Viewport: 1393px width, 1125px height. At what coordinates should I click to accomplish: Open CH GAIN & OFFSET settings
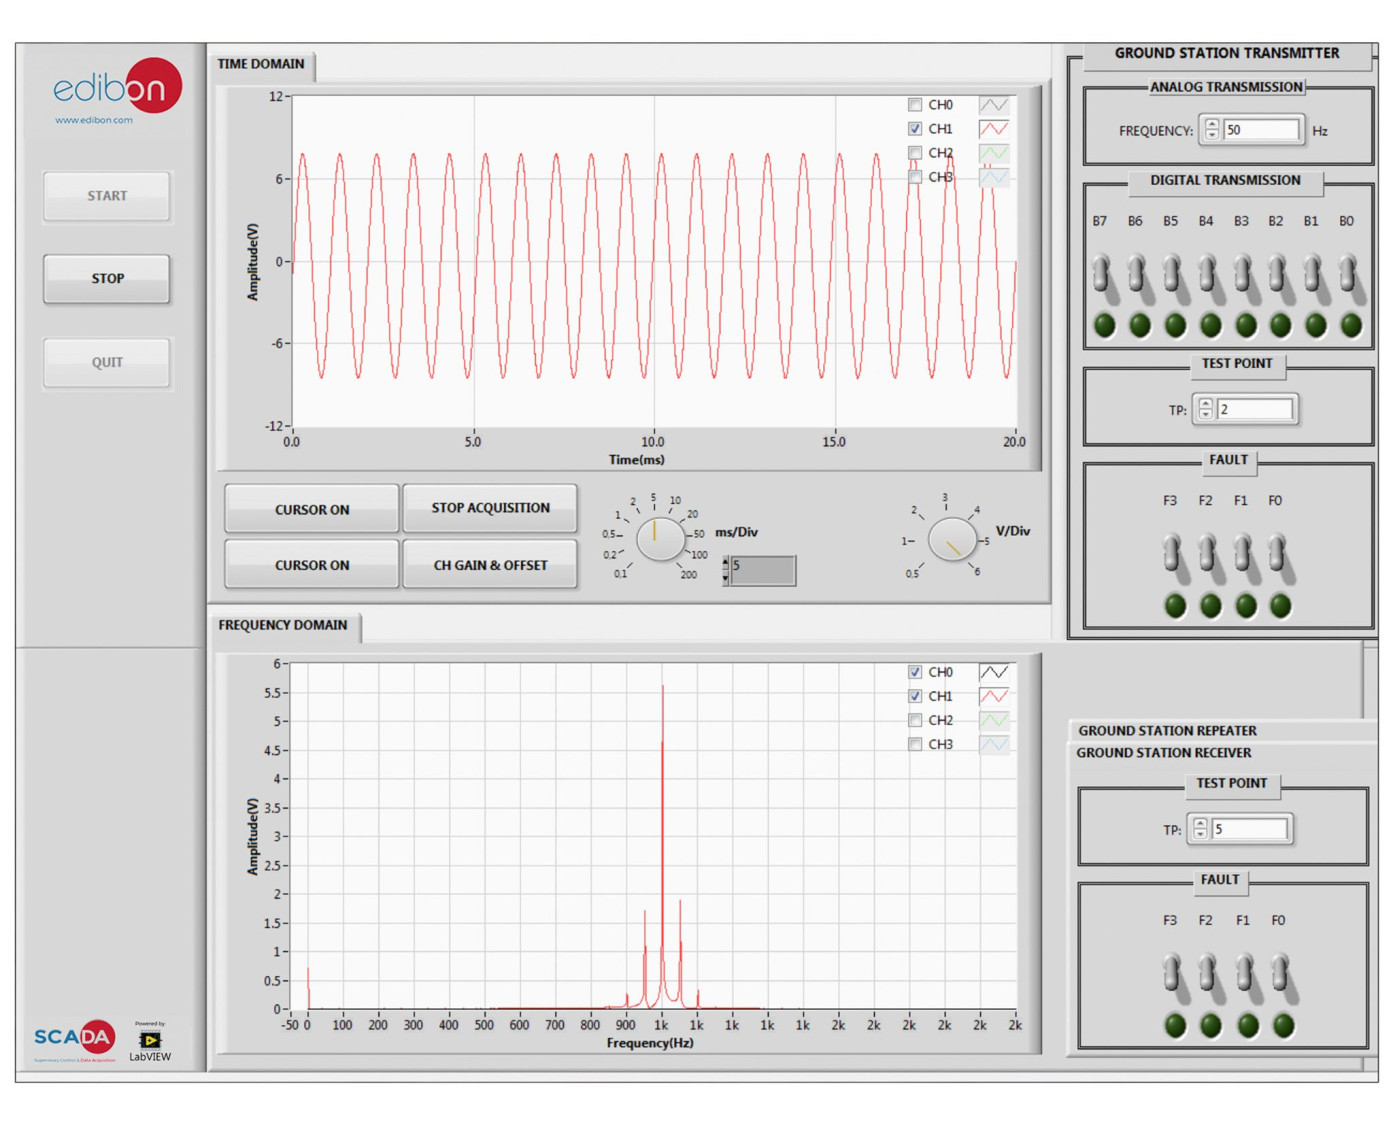click(490, 565)
